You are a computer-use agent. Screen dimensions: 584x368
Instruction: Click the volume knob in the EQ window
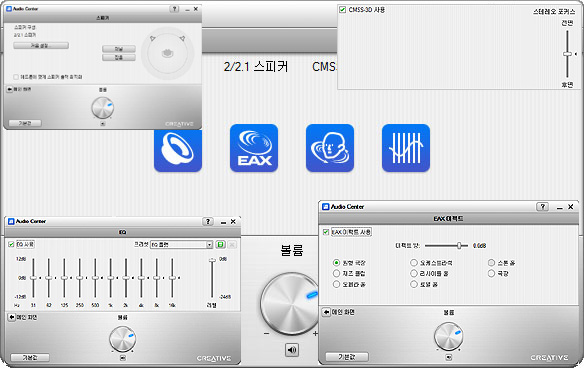[x=123, y=339]
